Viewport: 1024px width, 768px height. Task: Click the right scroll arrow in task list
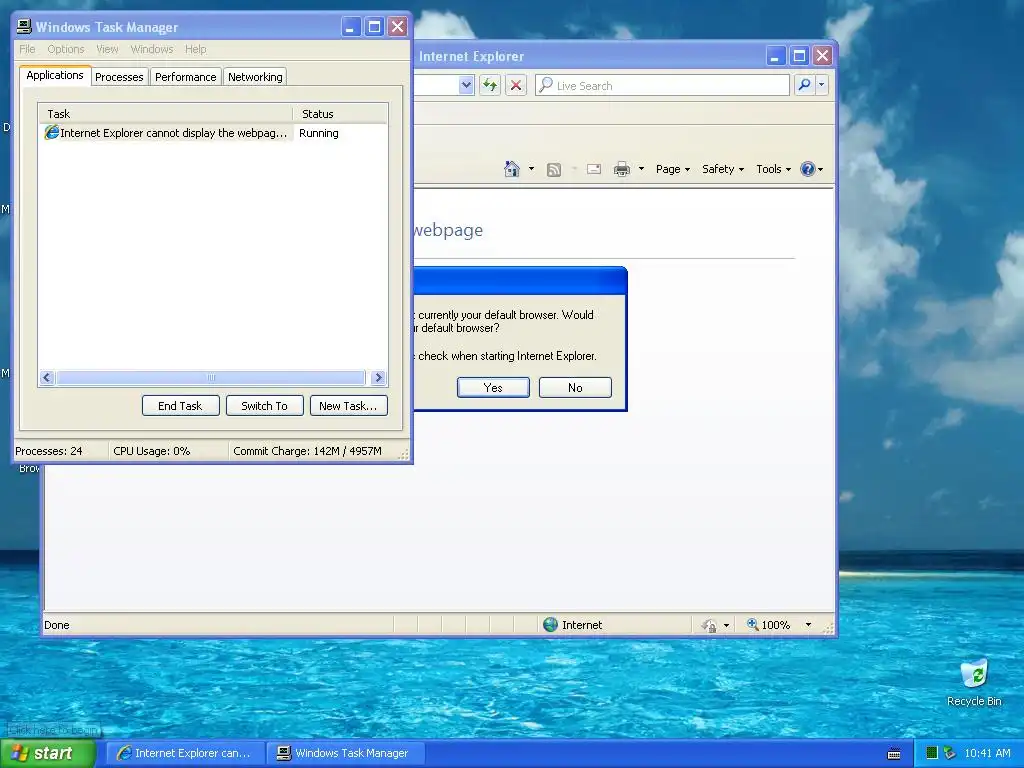(378, 377)
